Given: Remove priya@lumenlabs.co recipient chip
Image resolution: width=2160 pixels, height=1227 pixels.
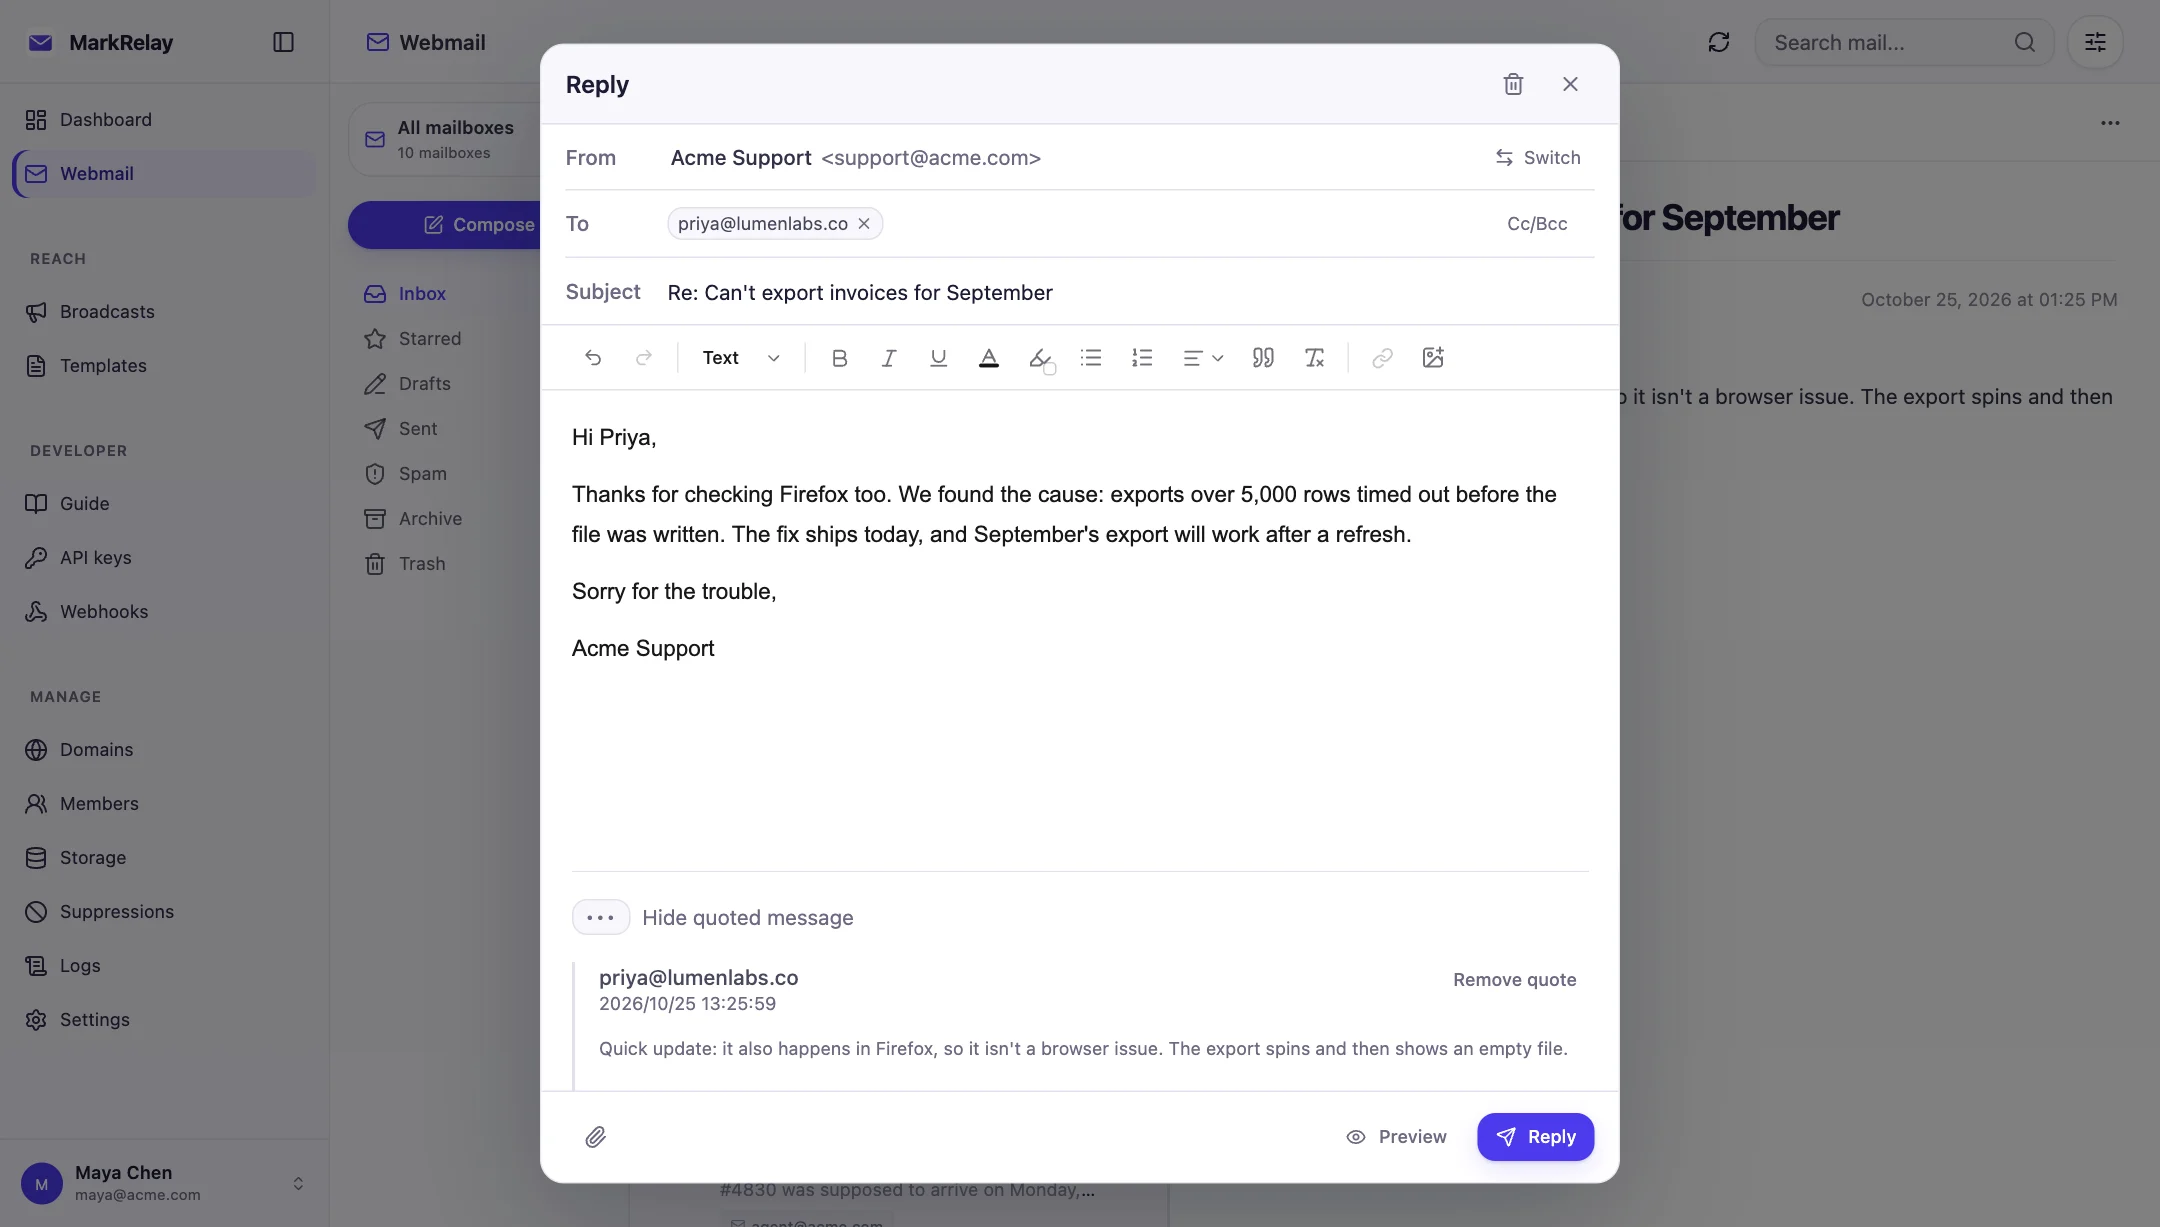Looking at the screenshot, I should click(864, 224).
